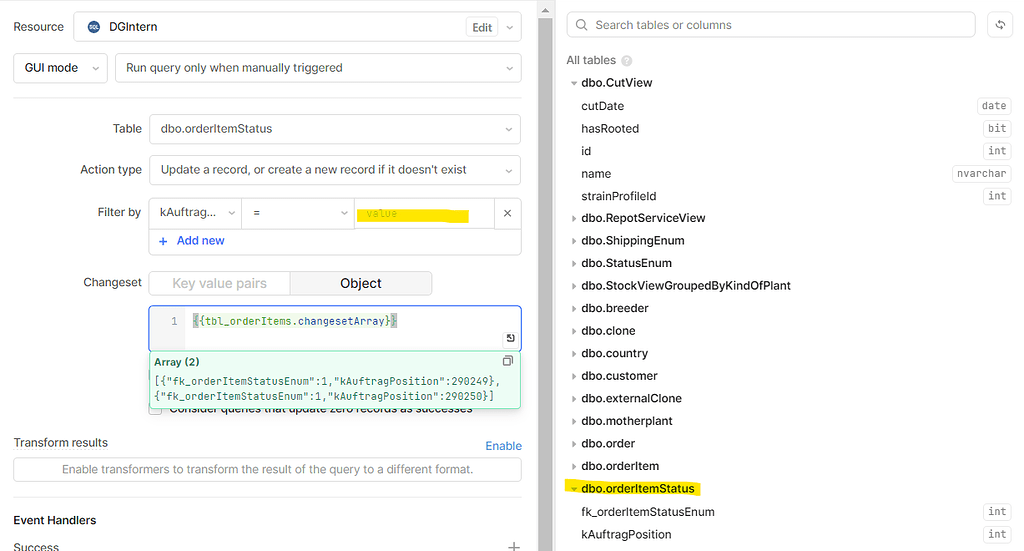Viewport: 1024px width, 551px height.
Task: Open the Table dropdown showing dbo.orderItemStatus
Action: 334,129
